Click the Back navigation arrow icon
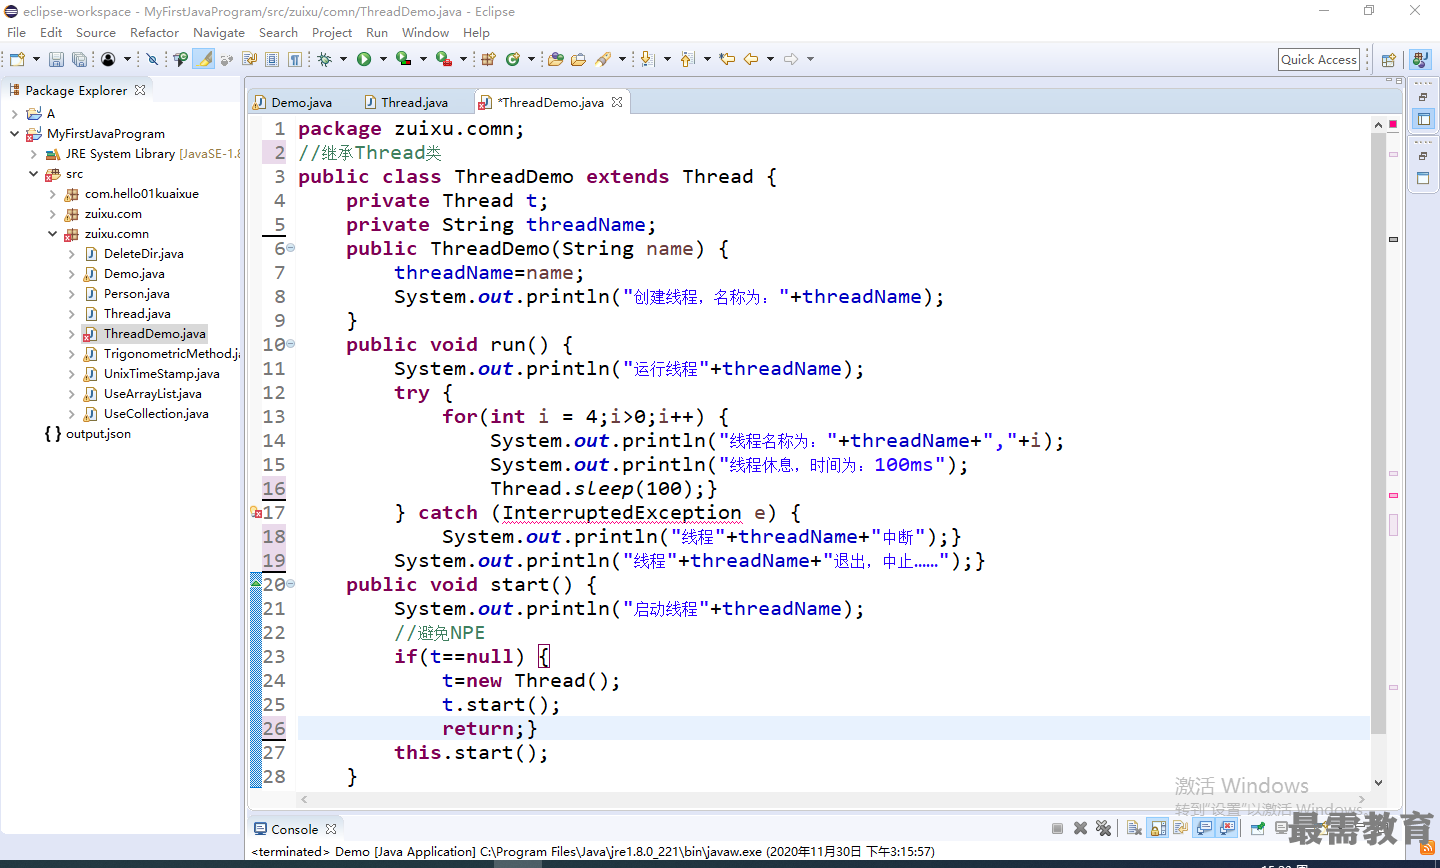This screenshot has width=1440, height=868. click(751, 59)
